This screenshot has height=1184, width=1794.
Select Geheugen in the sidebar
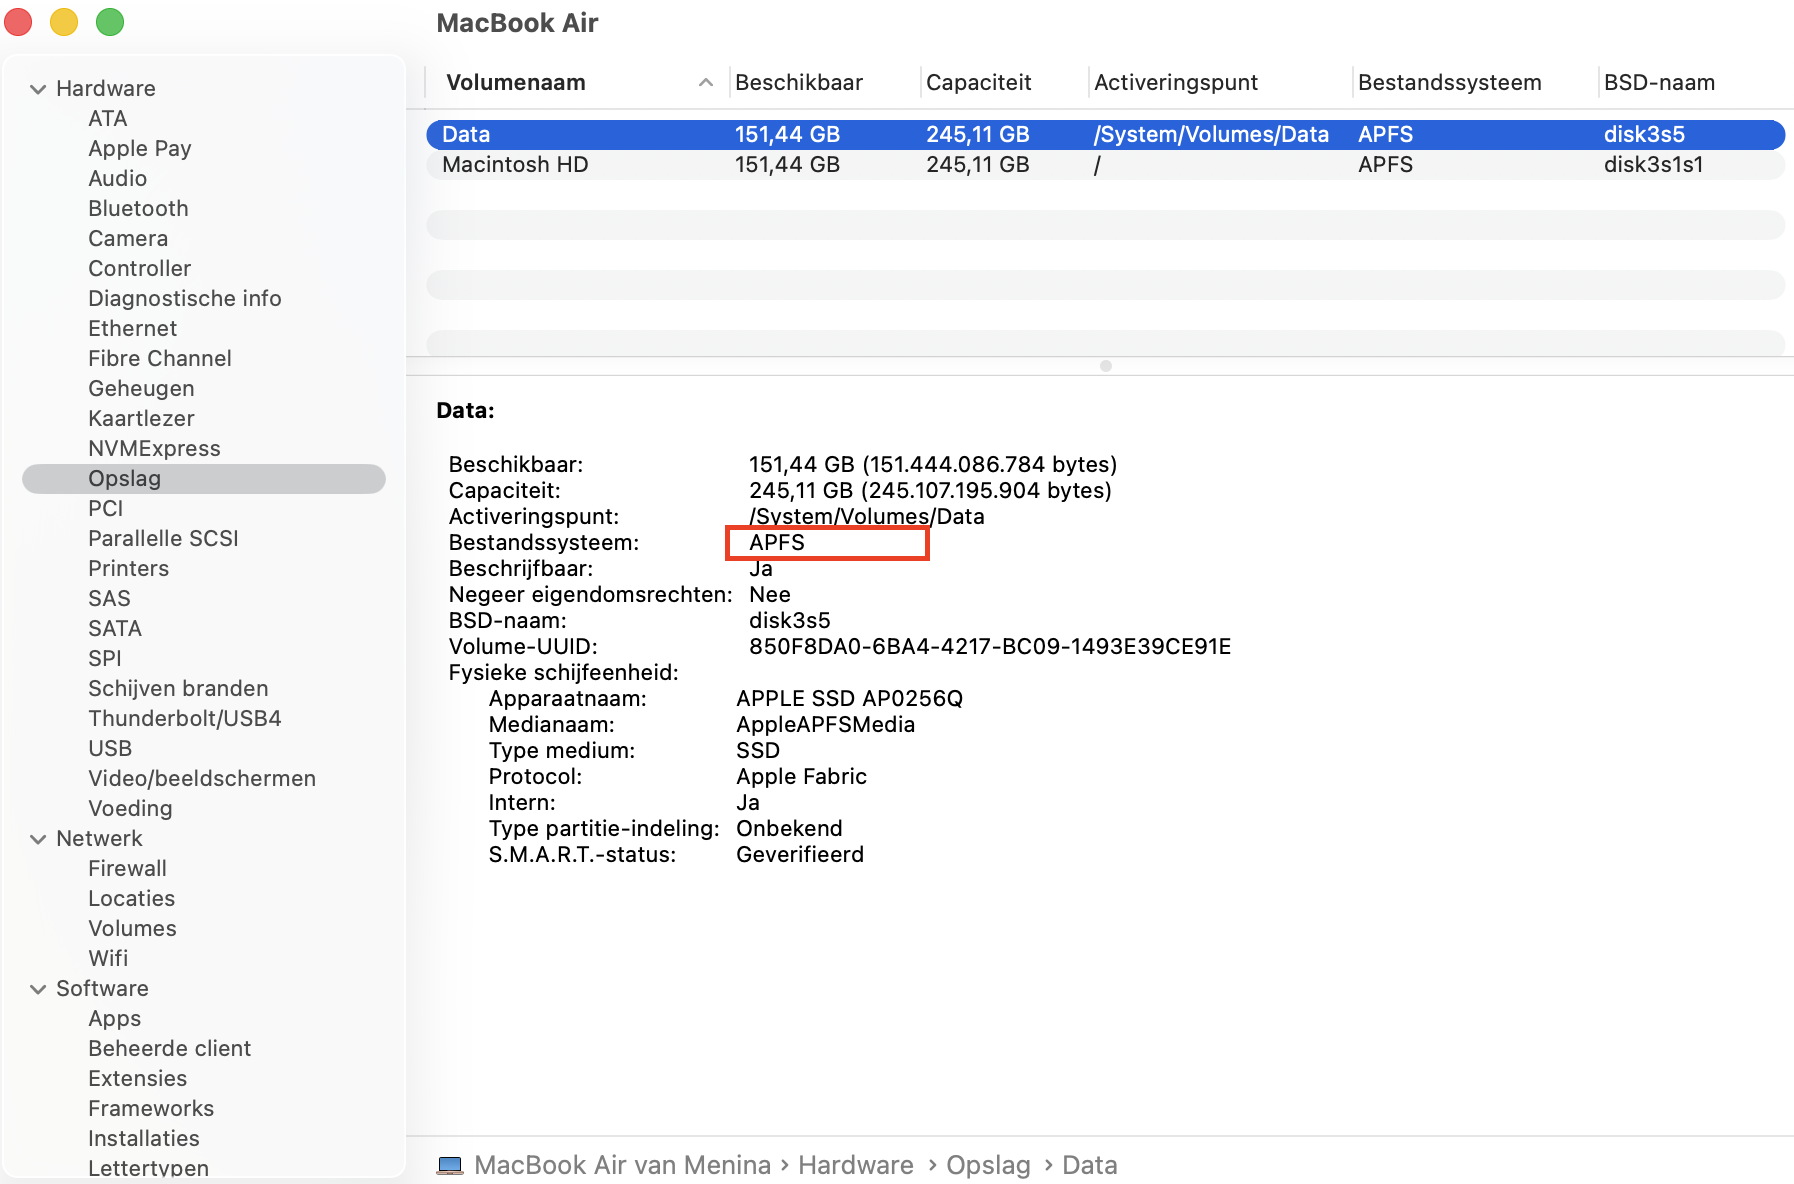click(x=140, y=388)
